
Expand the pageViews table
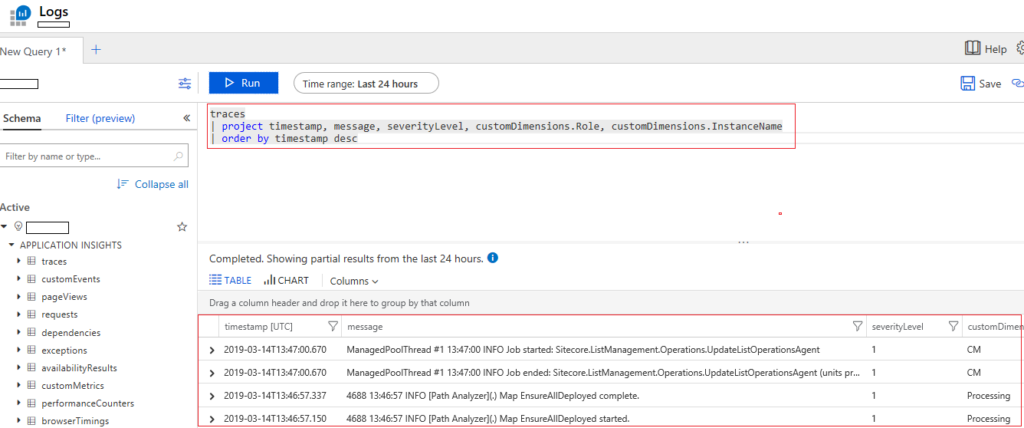19,297
